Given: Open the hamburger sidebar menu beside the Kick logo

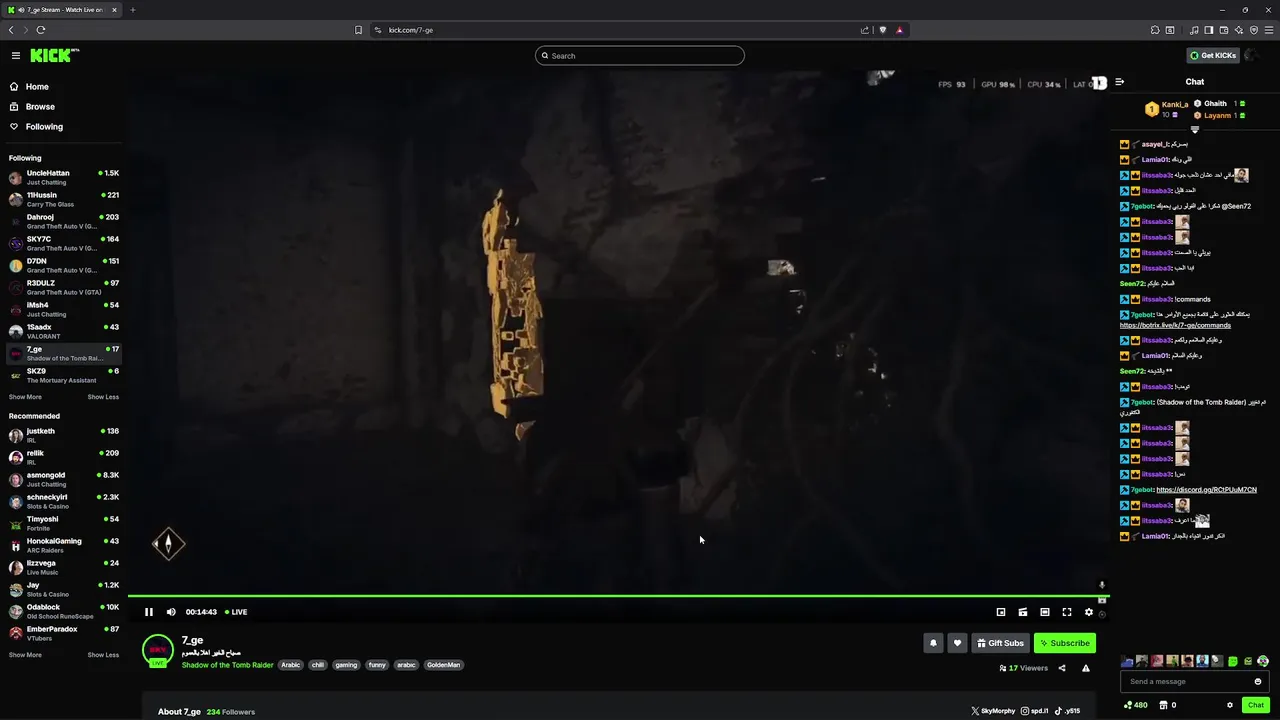Looking at the screenshot, I should (x=16, y=56).
